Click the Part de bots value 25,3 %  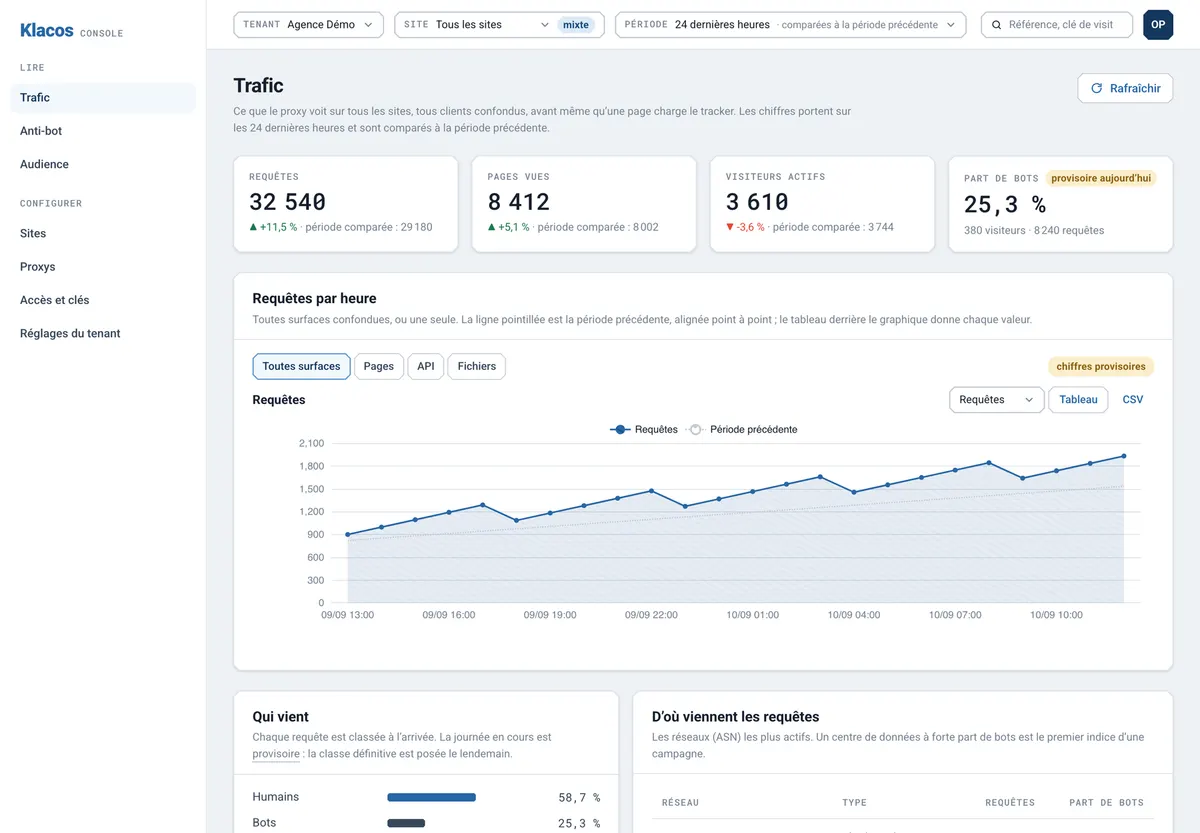1005,205
